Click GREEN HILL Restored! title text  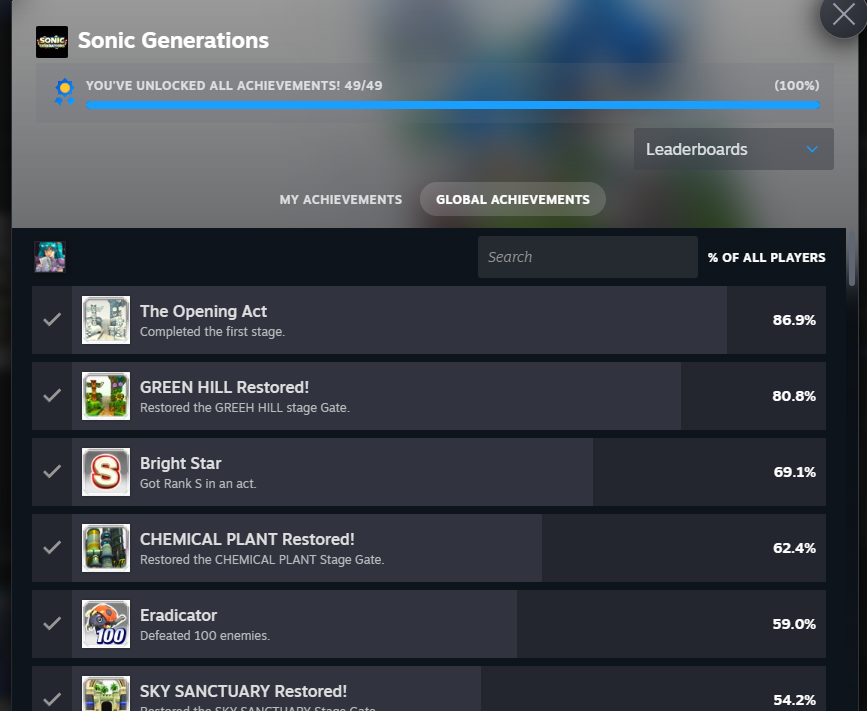tap(224, 387)
